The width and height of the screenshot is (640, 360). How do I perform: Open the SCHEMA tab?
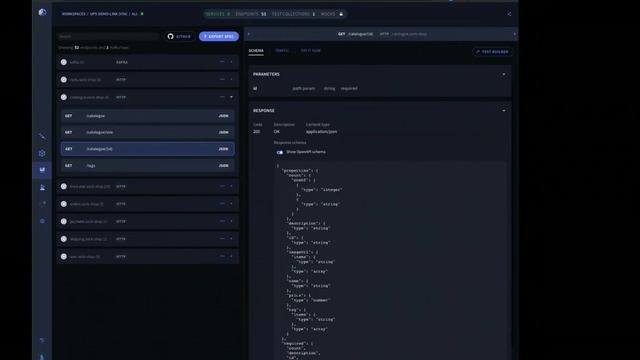pos(256,51)
